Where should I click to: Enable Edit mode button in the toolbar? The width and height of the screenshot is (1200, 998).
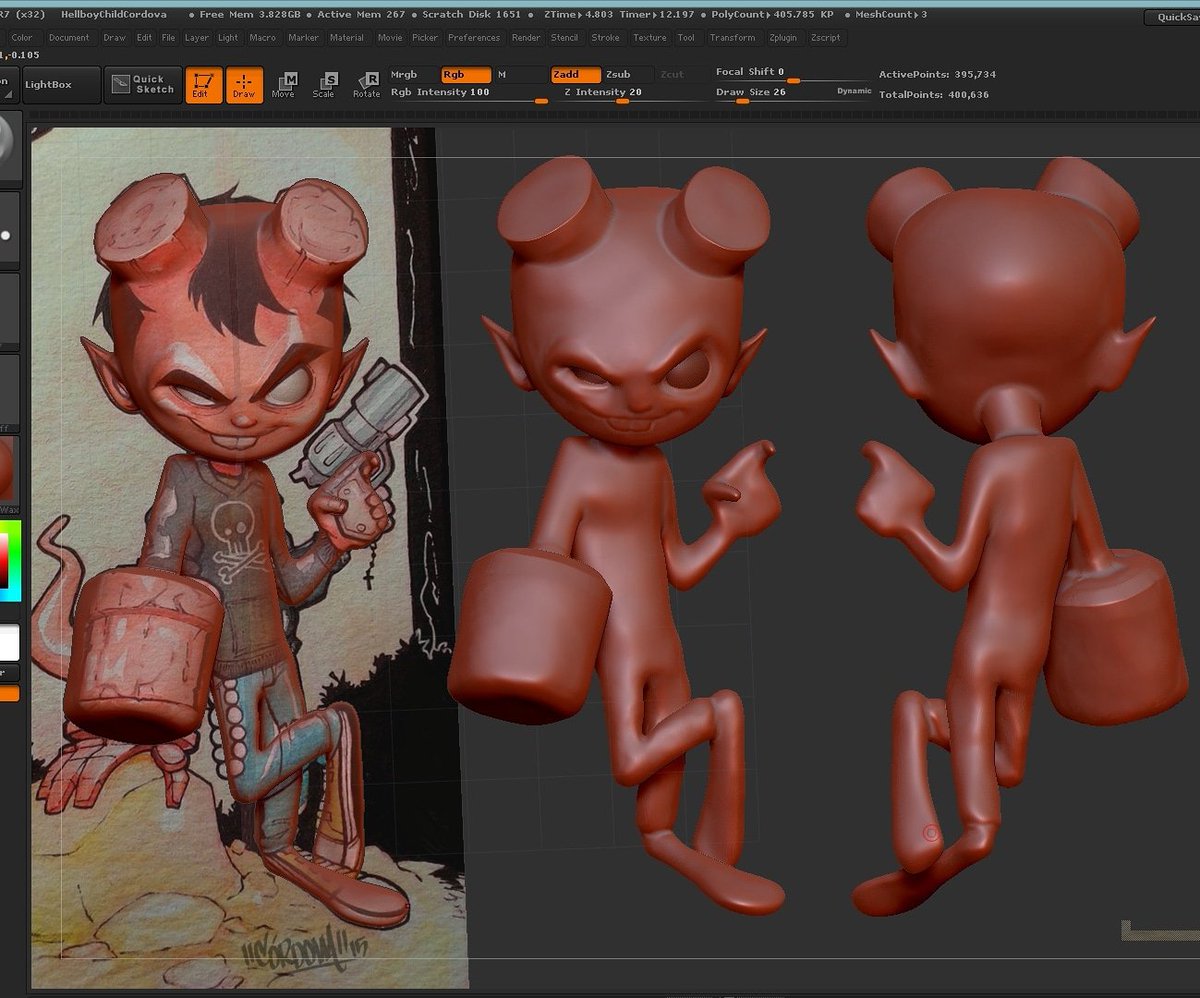click(x=204, y=85)
